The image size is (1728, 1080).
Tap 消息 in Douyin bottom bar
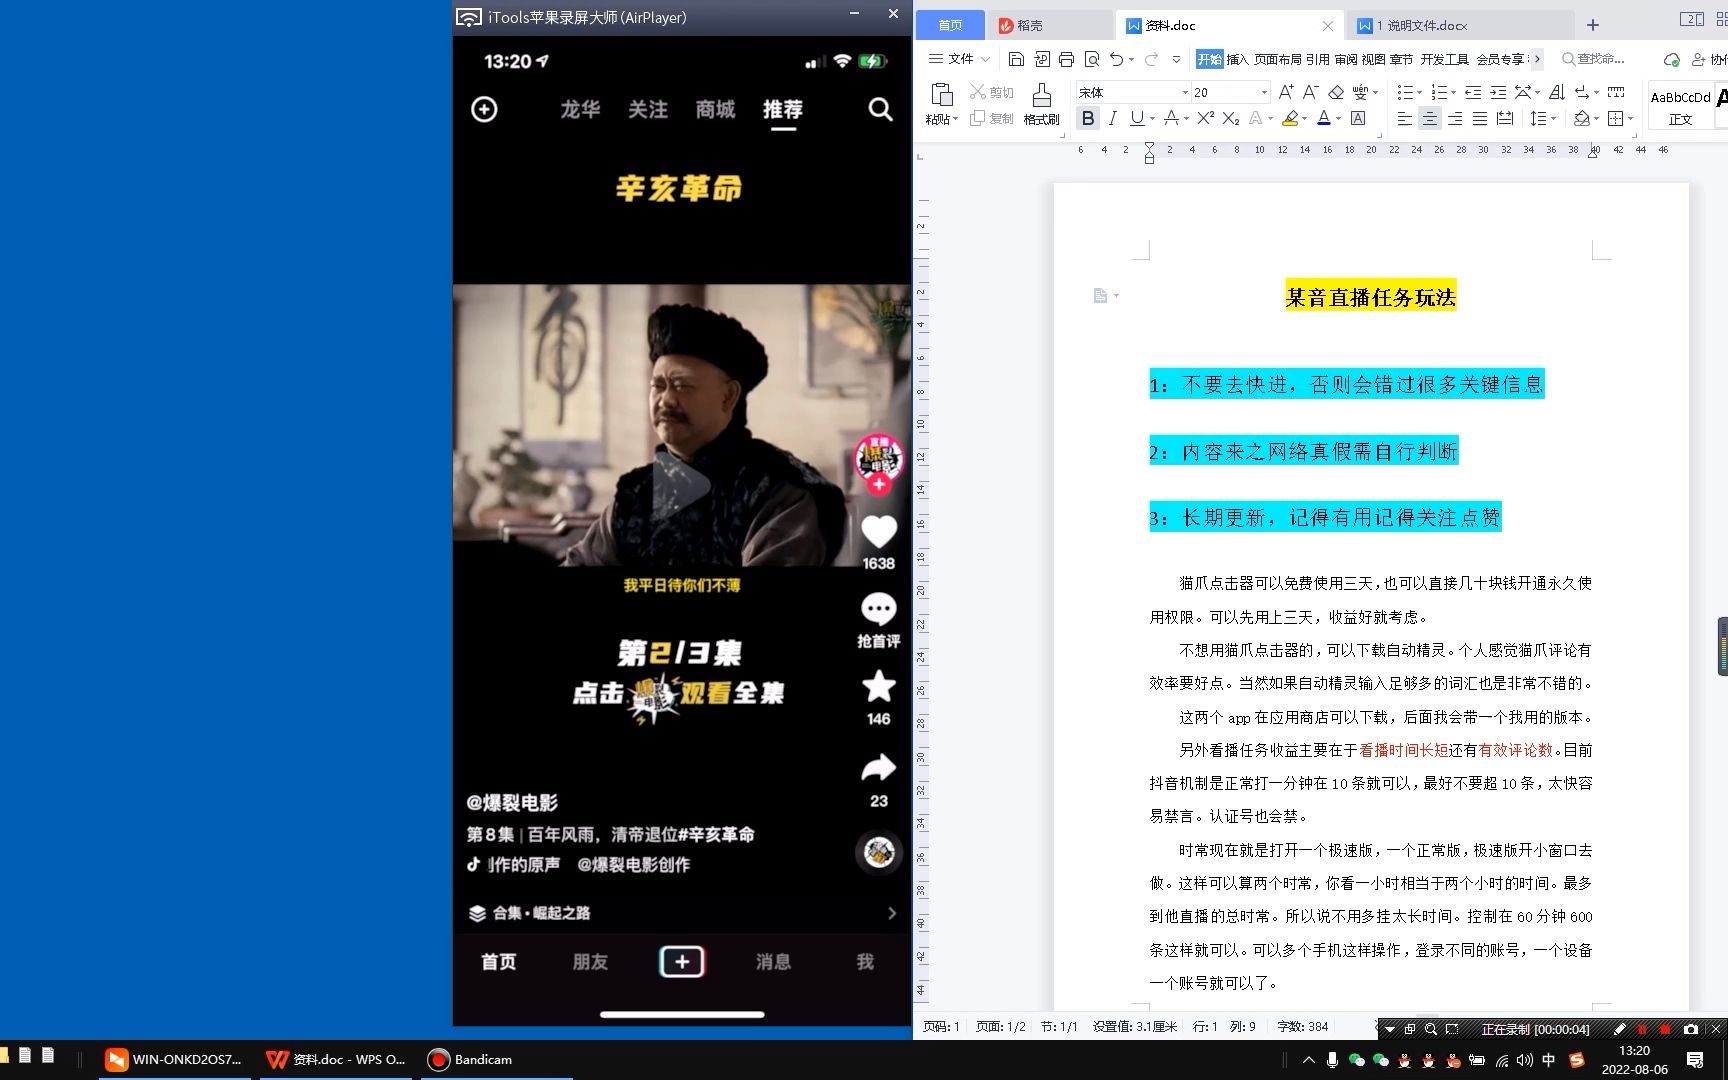pyautogui.click(x=773, y=962)
